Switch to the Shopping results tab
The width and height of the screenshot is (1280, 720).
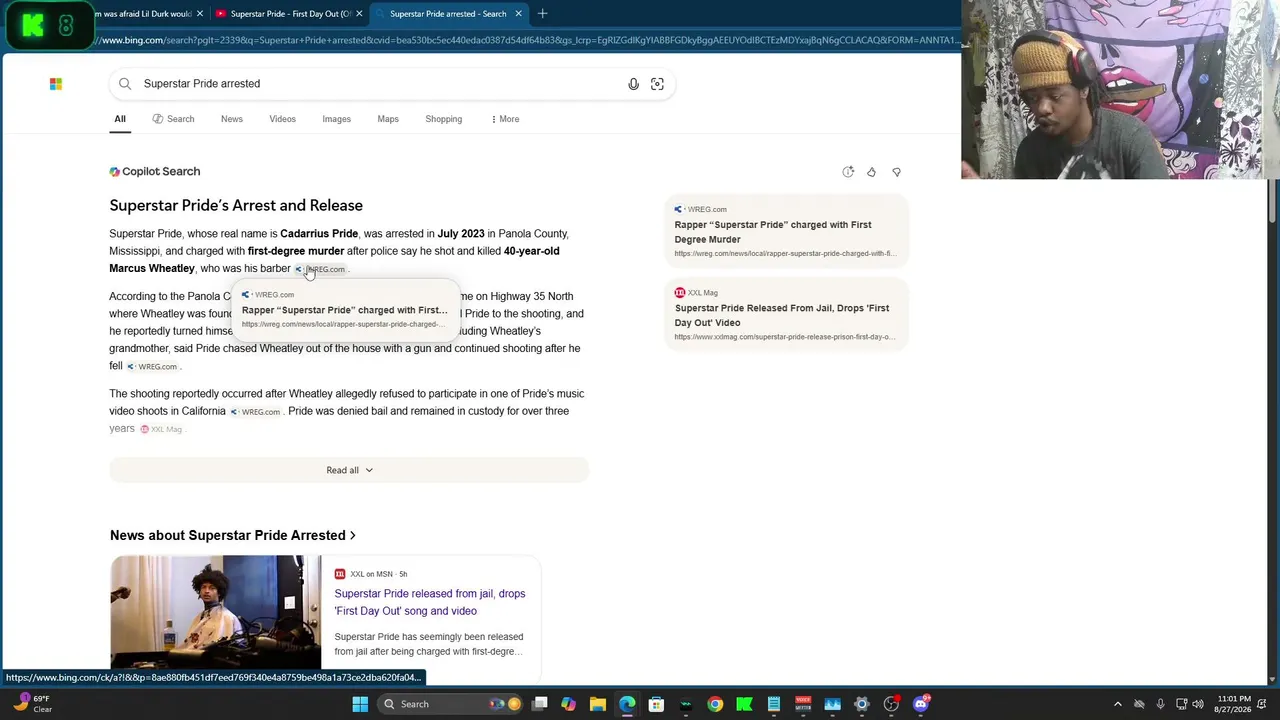coord(444,119)
